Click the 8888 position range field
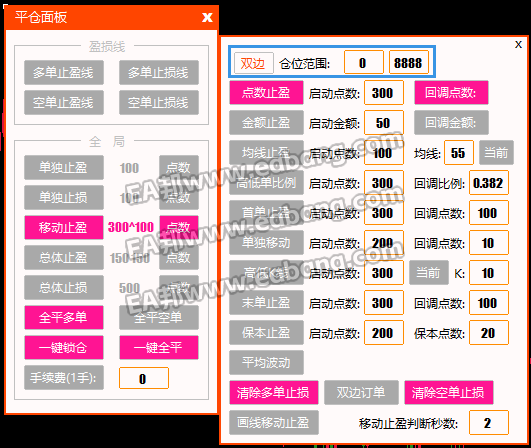Screen dimensions: 531x448 pyautogui.click(x=409, y=62)
